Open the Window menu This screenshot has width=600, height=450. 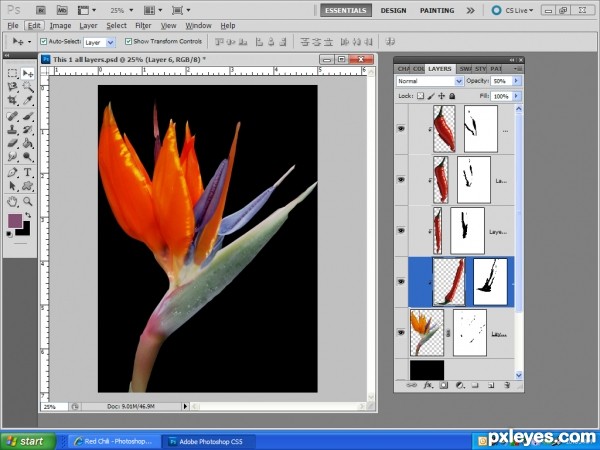[198, 26]
